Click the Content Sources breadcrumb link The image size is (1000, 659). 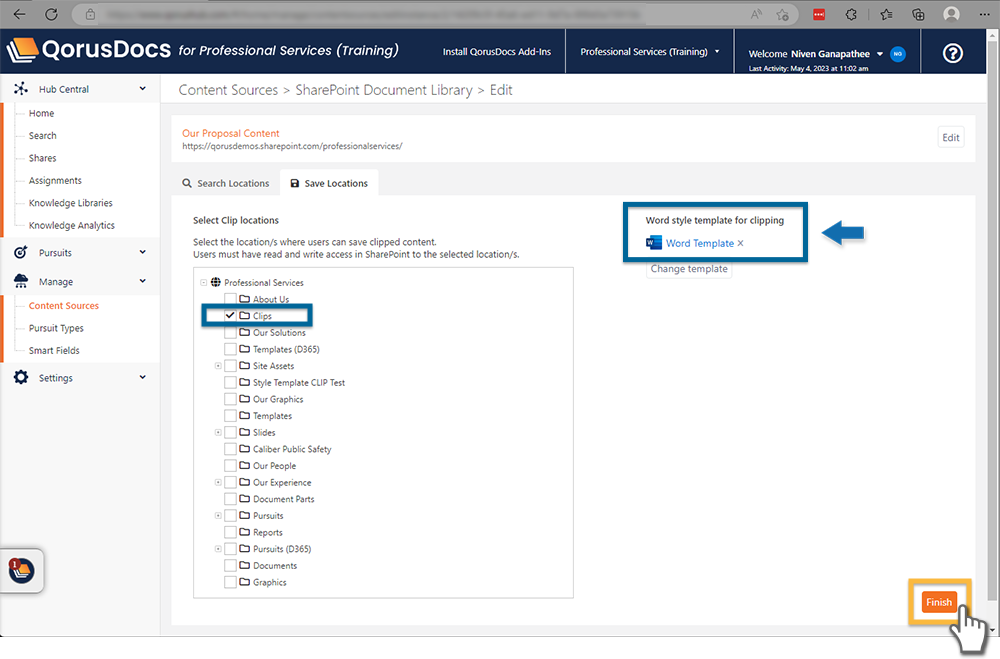(228, 90)
